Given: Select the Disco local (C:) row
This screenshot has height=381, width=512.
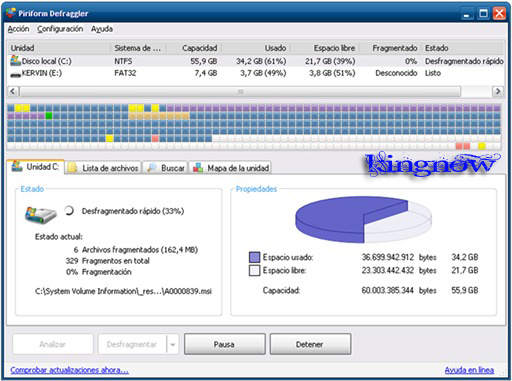Looking at the screenshot, I should 256,61.
